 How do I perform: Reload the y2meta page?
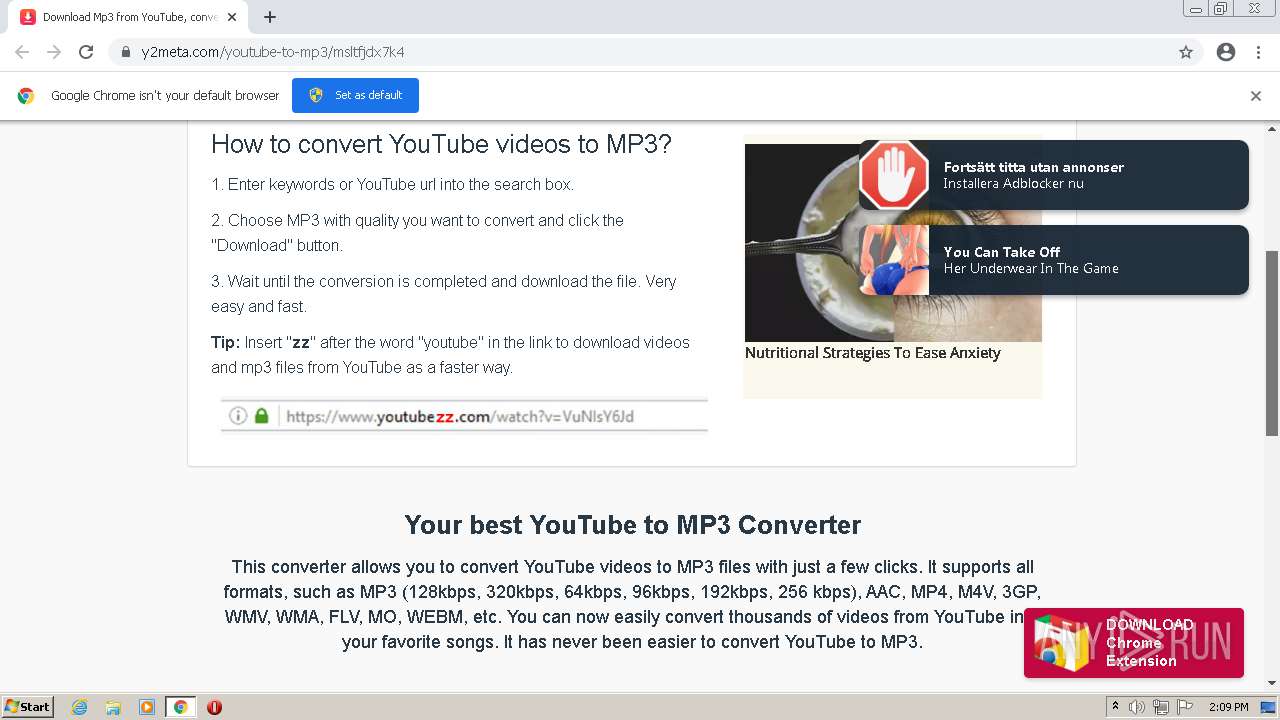pos(86,52)
